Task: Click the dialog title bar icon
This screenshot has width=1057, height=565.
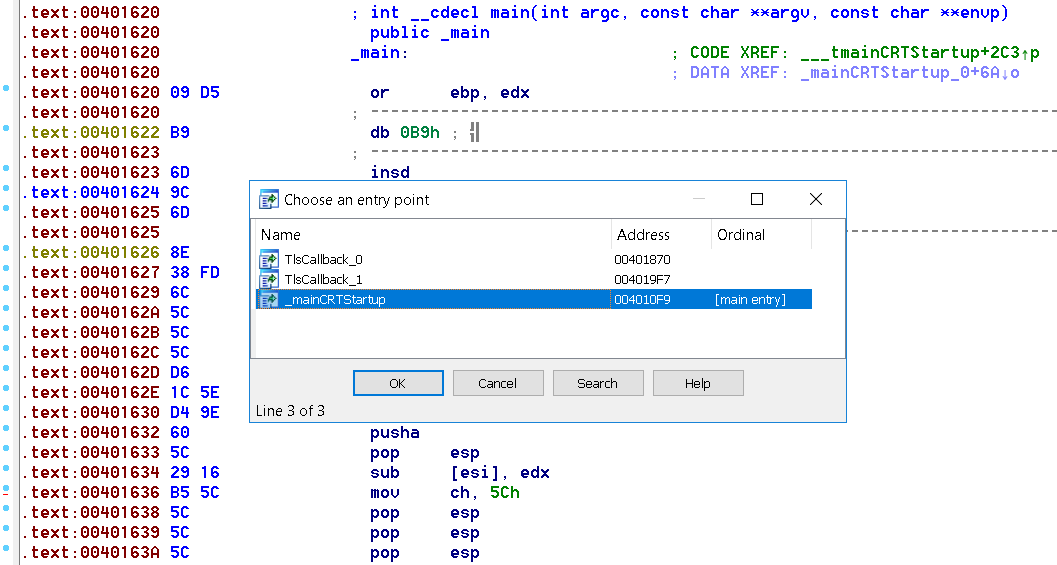Action: pyautogui.click(x=268, y=200)
